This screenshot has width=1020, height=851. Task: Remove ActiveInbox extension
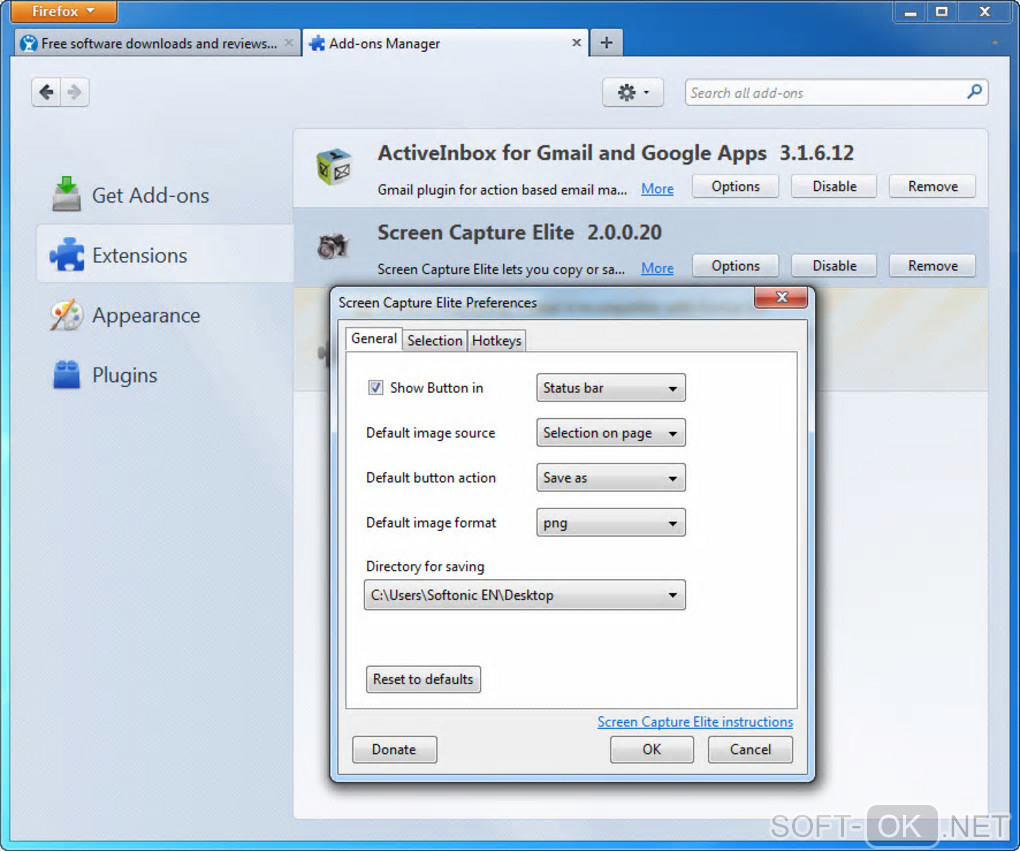click(932, 187)
